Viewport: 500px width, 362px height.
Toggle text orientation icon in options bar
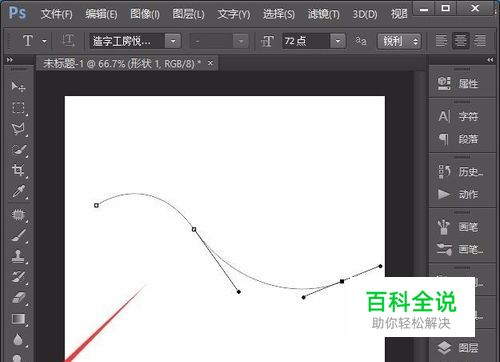click(x=68, y=41)
